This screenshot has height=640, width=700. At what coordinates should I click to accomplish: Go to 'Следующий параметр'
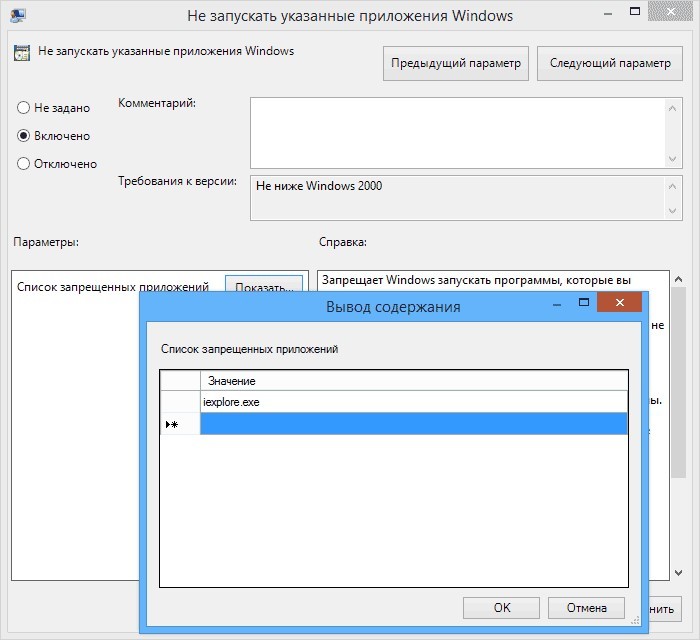tap(610, 63)
